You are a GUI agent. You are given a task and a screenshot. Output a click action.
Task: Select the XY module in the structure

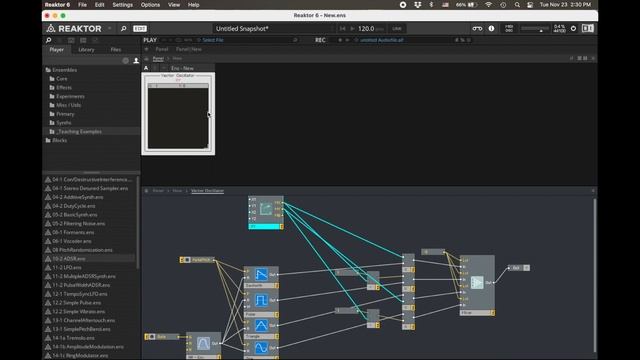pos(266,212)
